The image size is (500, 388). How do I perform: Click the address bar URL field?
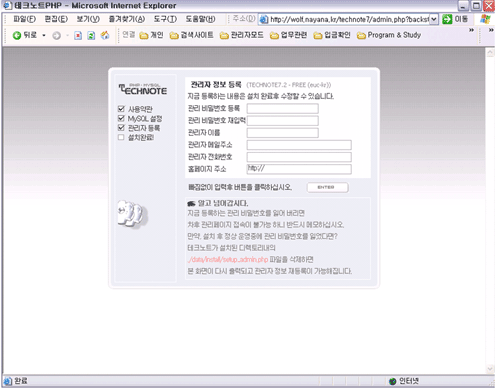tap(349, 19)
